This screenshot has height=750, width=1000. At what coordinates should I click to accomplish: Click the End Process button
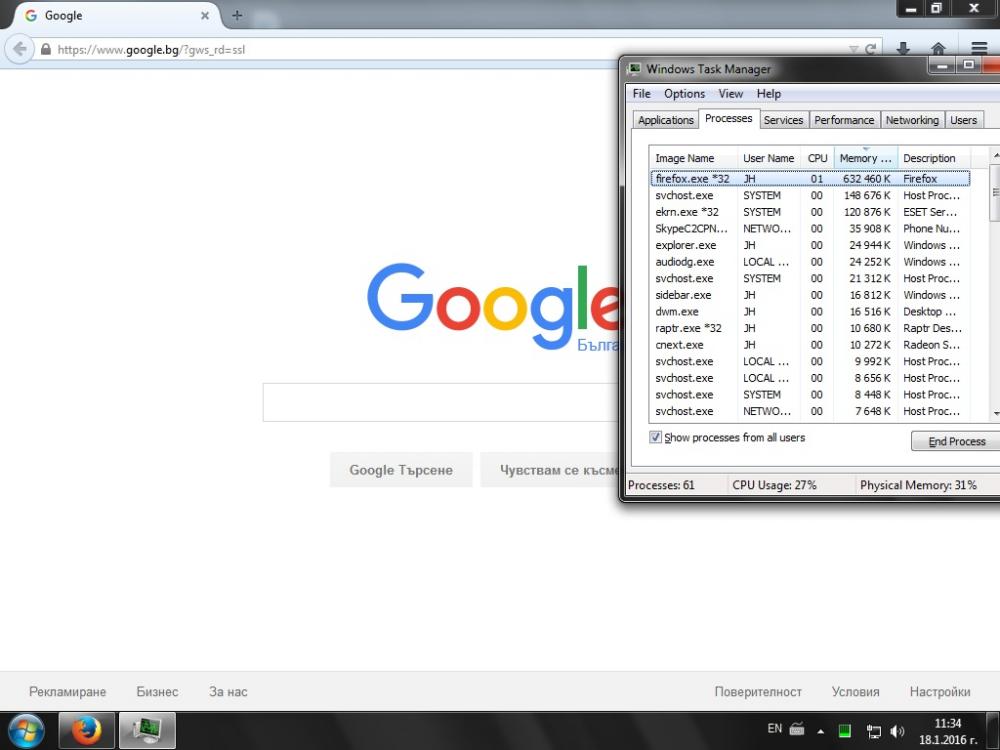[x=957, y=441]
